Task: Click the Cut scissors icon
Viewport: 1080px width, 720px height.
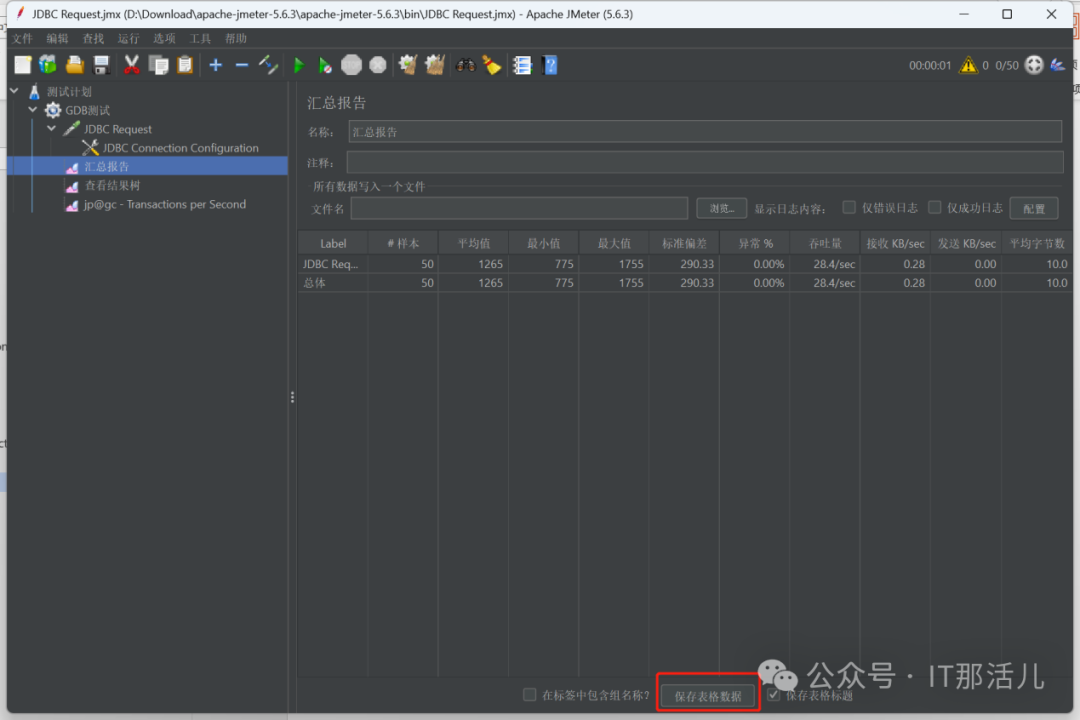Action: tap(131, 65)
